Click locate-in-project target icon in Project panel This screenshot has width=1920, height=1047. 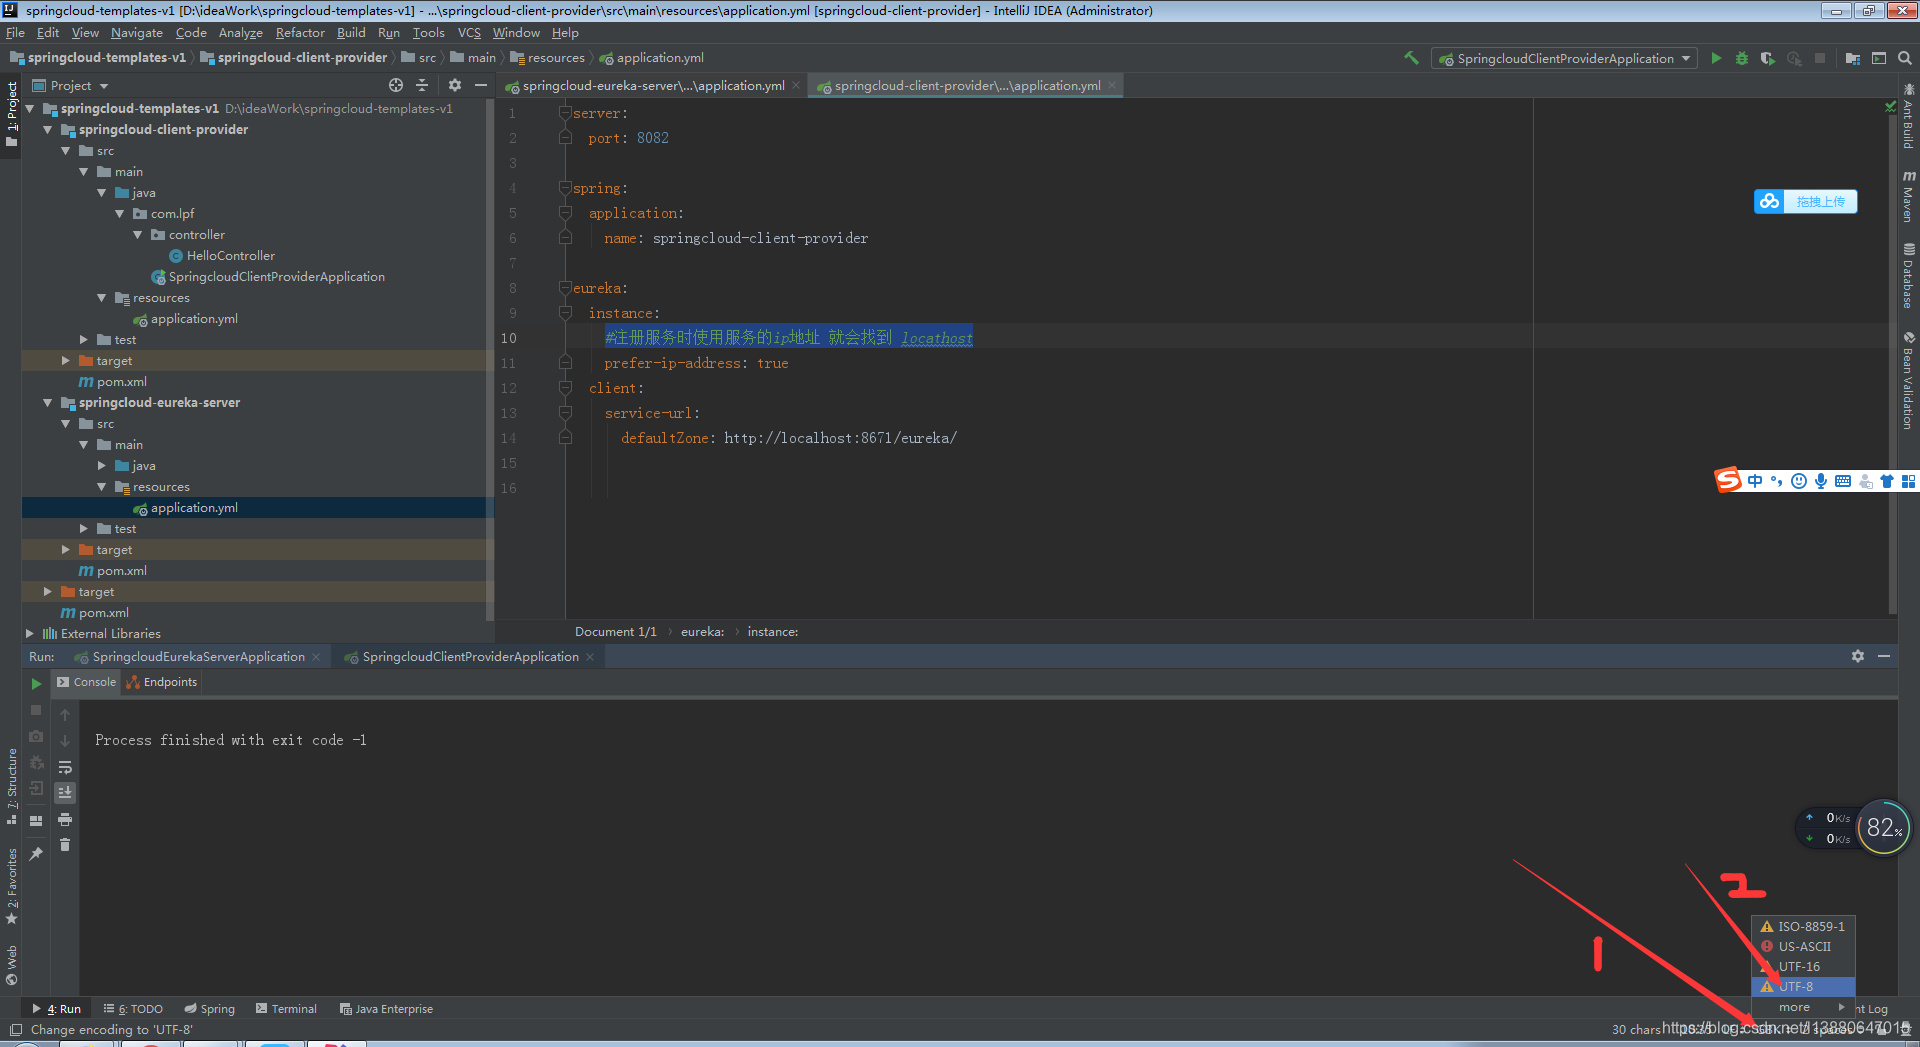(396, 85)
